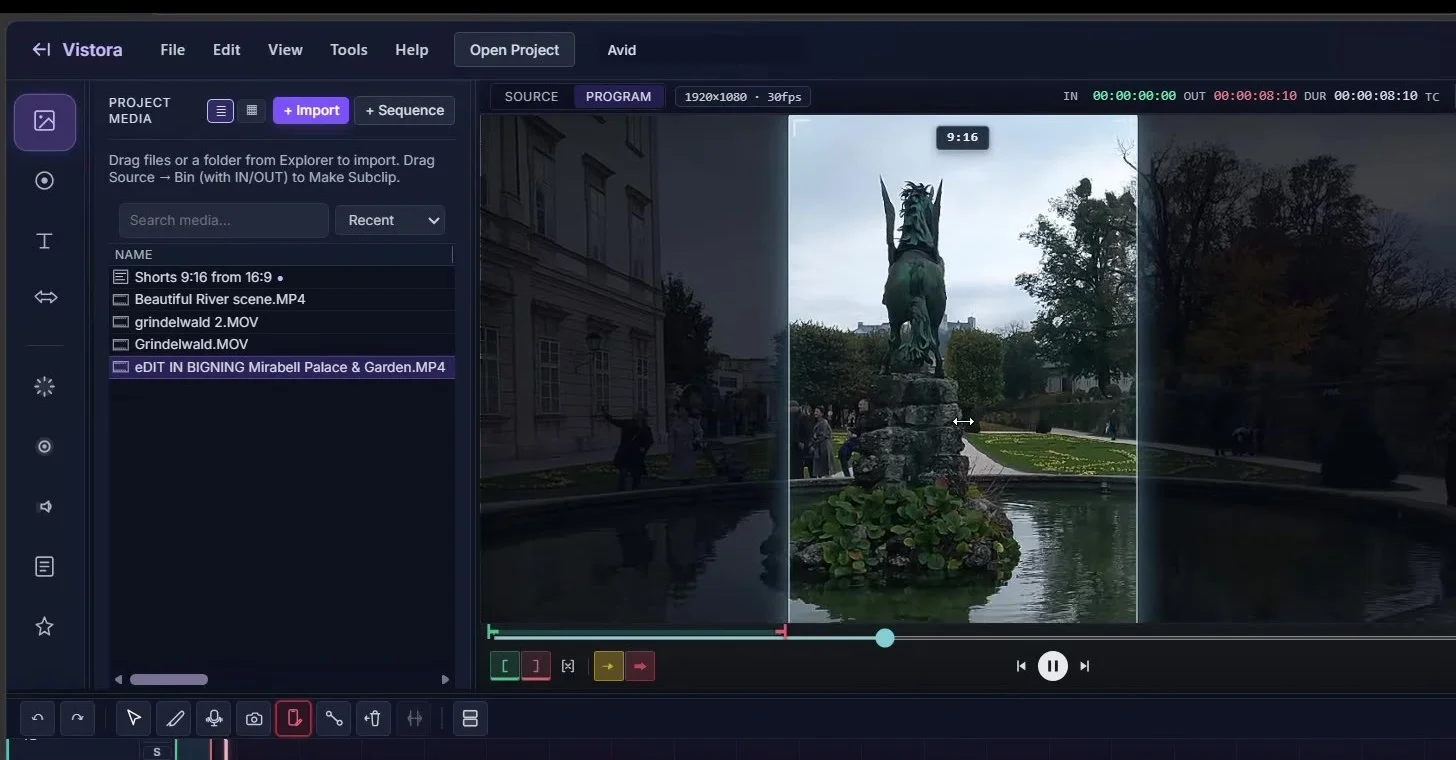Open the Tools menu

(349, 50)
